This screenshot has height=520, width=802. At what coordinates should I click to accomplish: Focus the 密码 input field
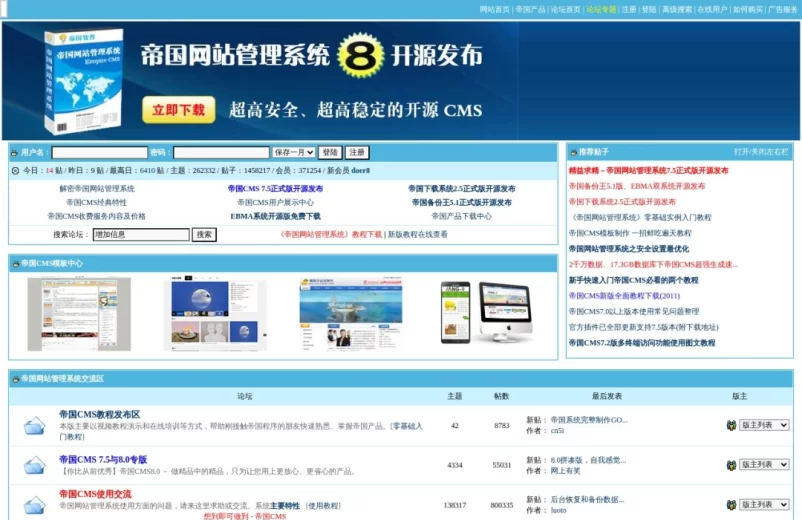click(x=221, y=152)
